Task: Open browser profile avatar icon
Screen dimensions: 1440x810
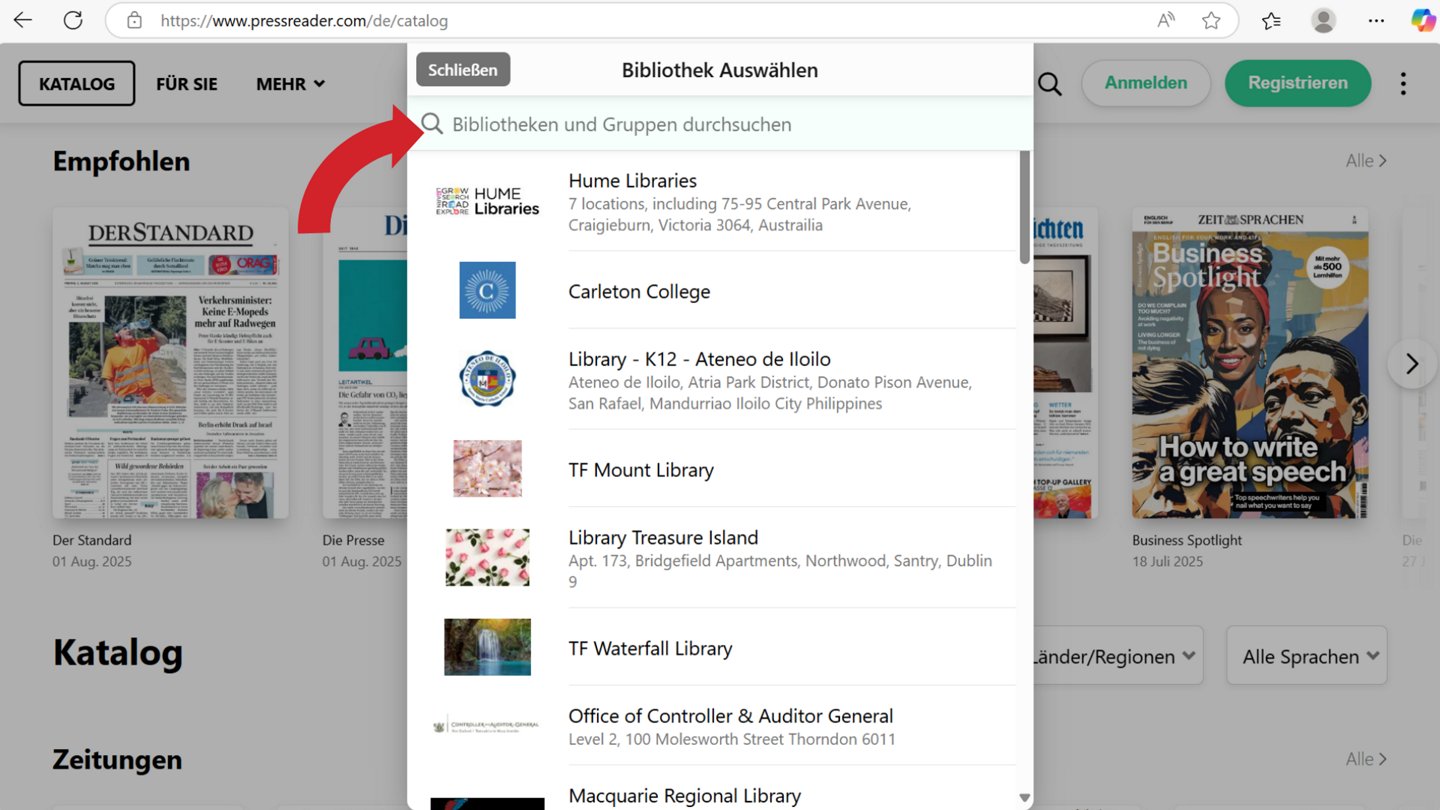Action: 1323,20
